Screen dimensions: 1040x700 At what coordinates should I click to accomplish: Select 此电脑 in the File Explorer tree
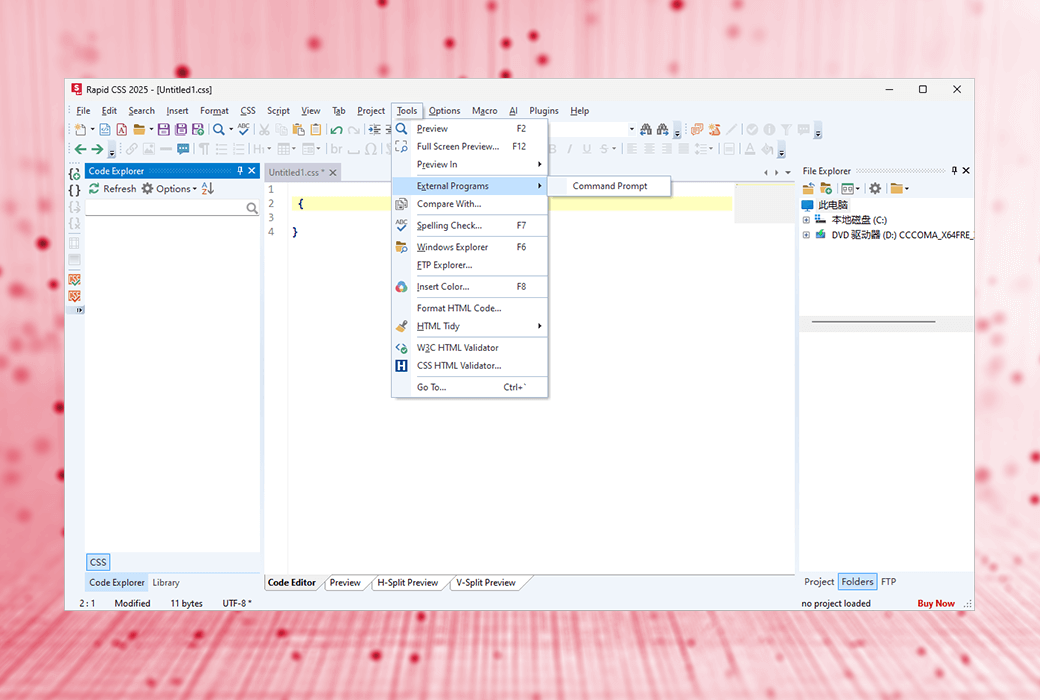[832, 205]
